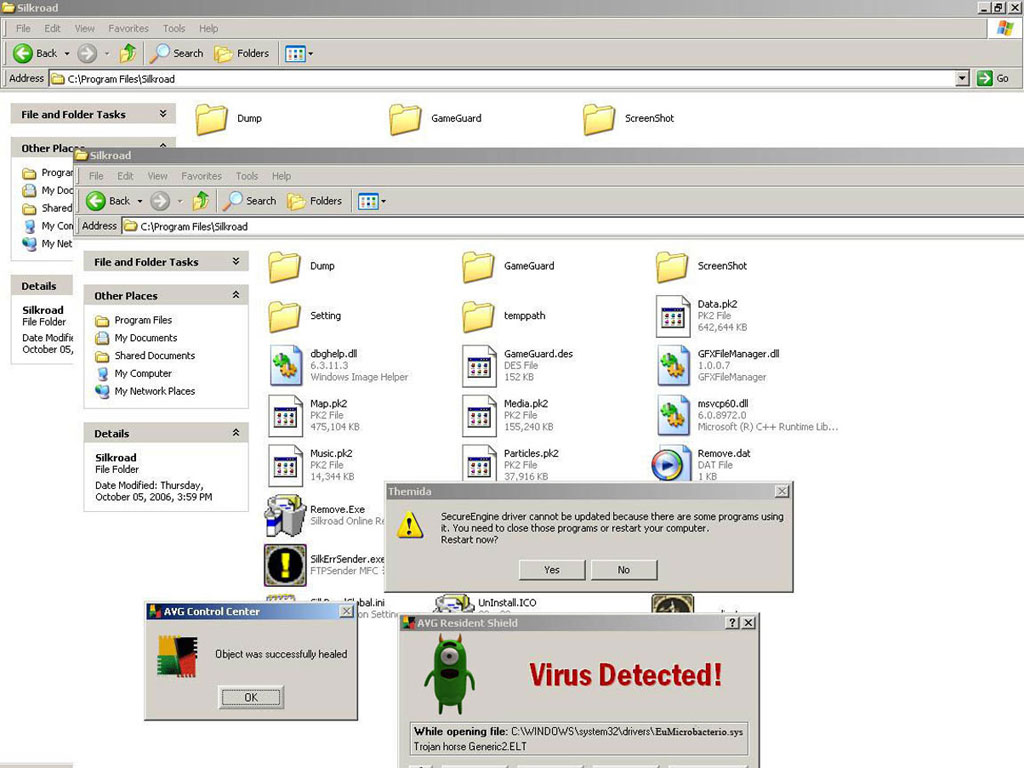Collapse File and Folder Tasks, rear window
This screenshot has width=1024, height=768.
coord(163,114)
